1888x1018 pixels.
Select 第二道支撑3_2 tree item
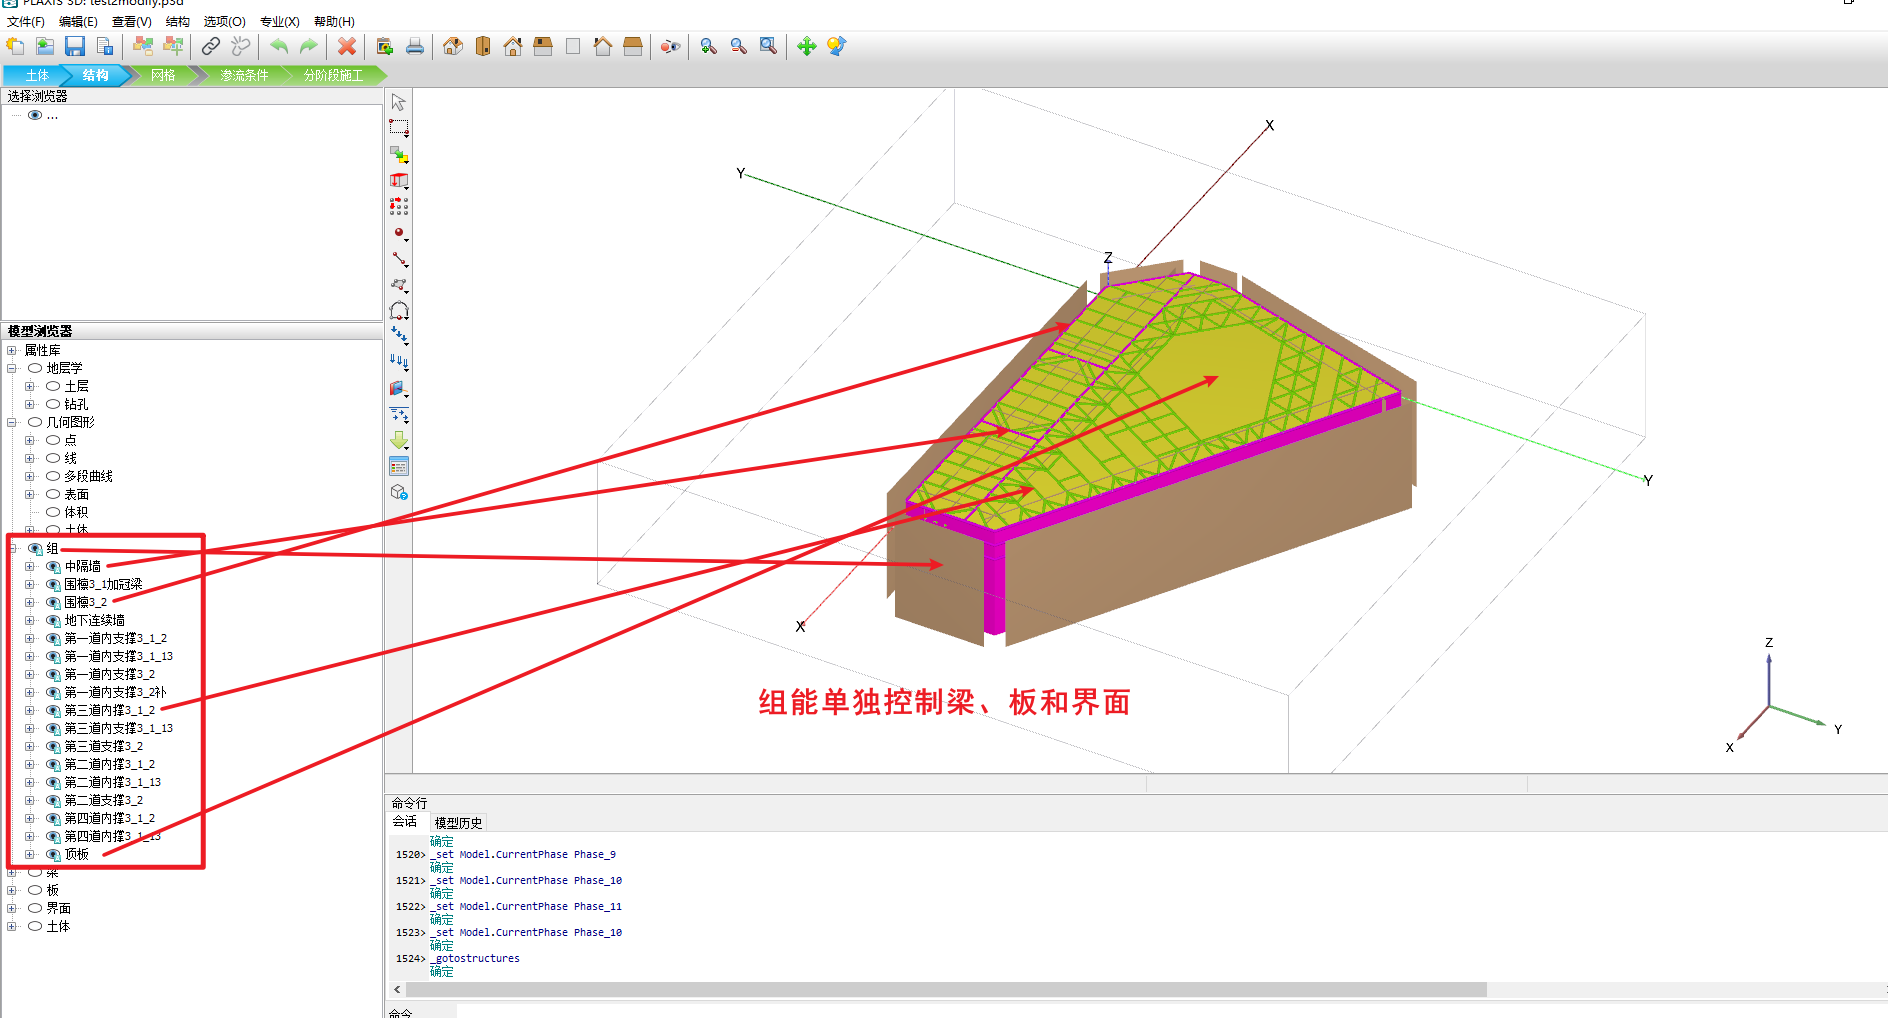coord(103,800)
